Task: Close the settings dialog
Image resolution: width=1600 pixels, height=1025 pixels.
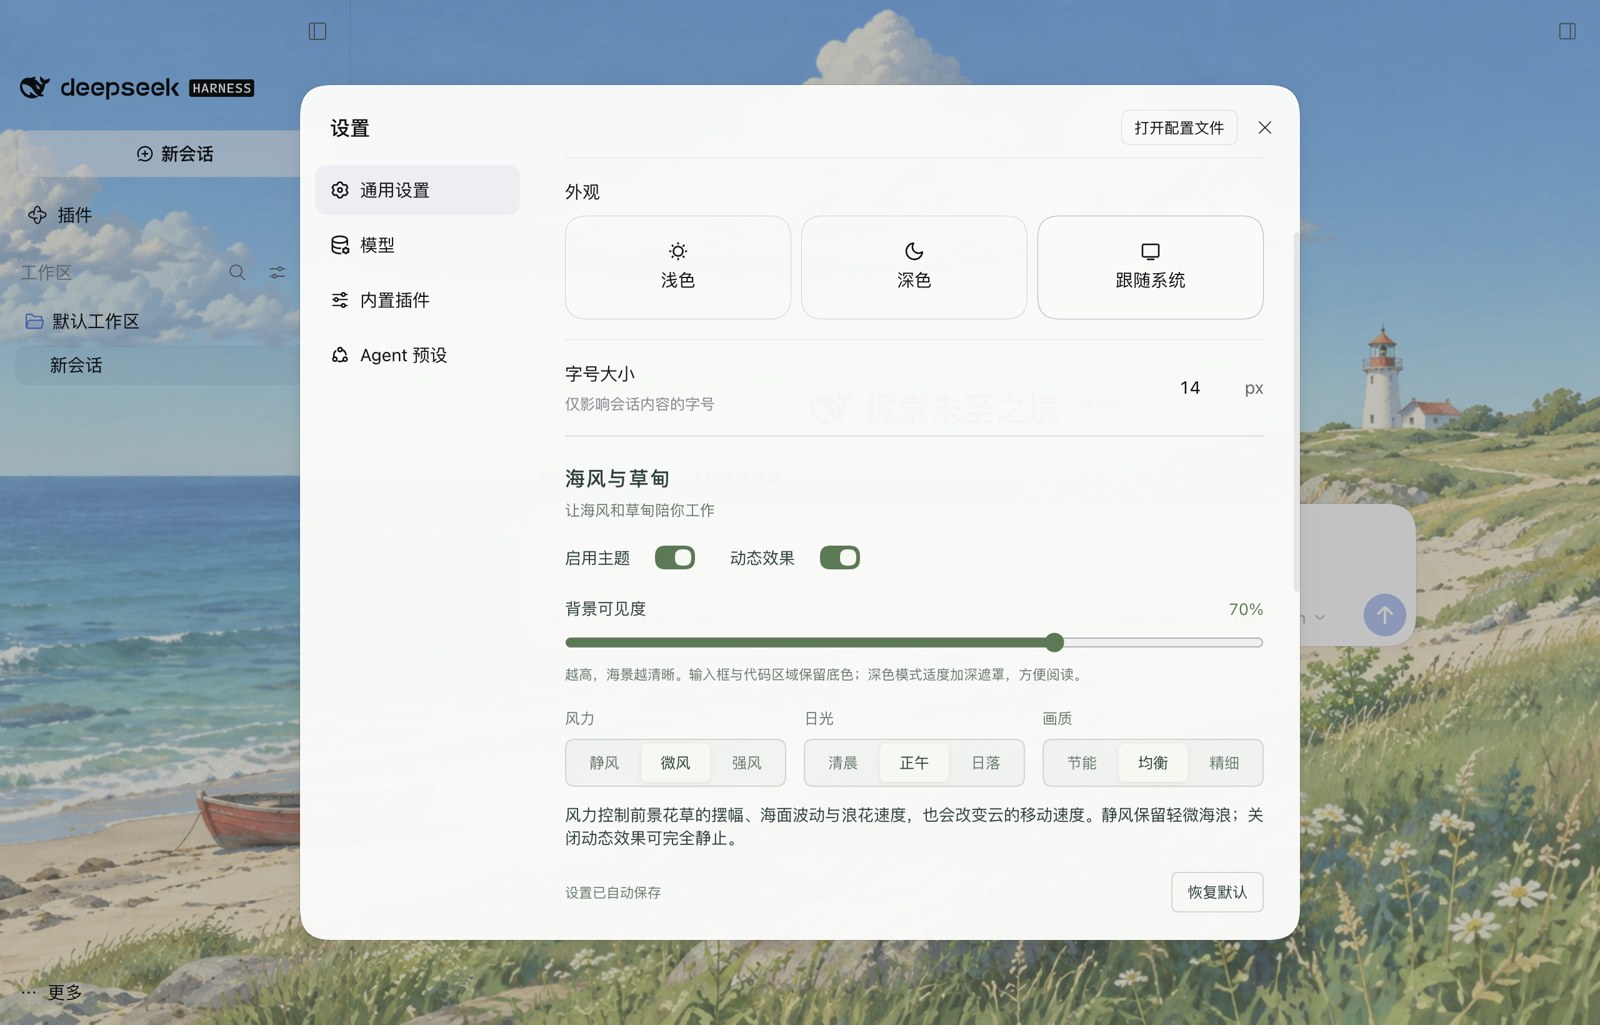Action: pyautogui.click(x=1265, y=127)
